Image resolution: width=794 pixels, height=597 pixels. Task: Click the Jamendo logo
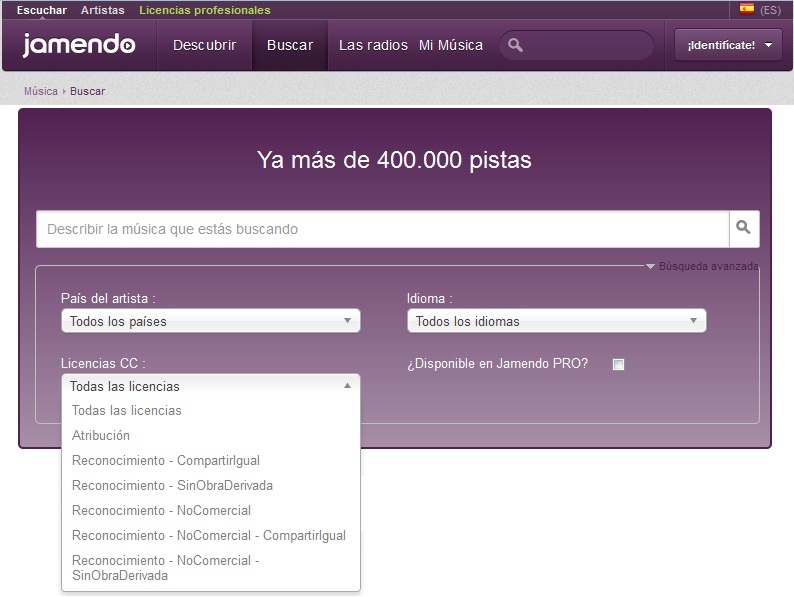click(x=79, y=45)
